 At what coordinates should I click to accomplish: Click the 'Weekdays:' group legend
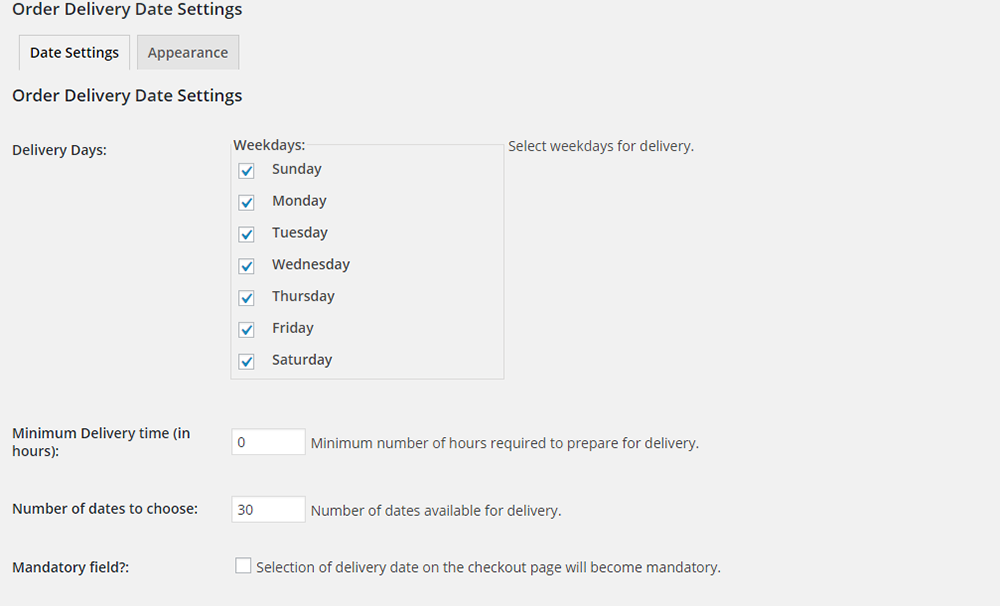[269, 145]
